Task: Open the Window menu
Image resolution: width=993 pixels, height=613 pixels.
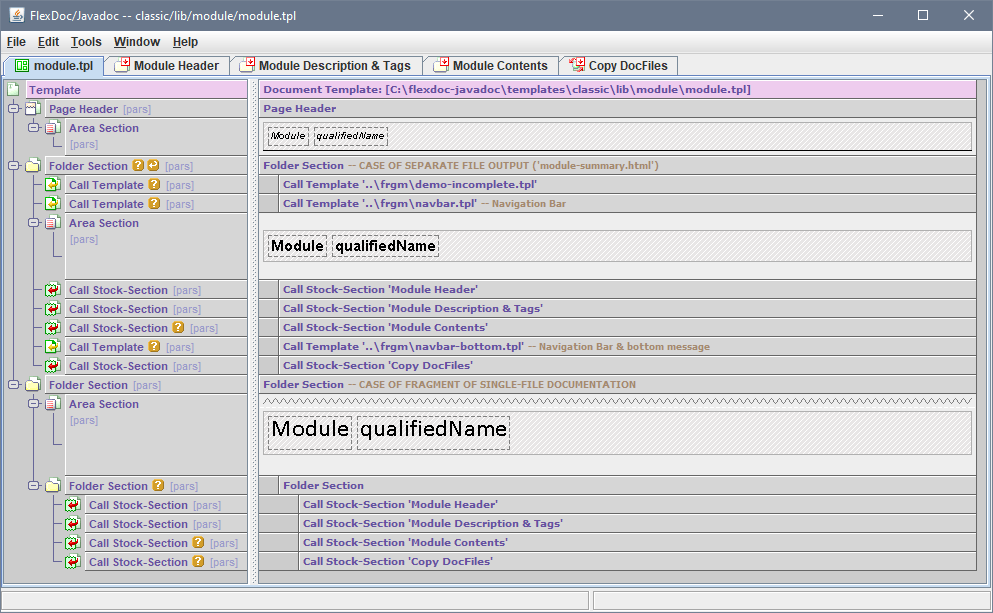Action: [x=136, y=42]
